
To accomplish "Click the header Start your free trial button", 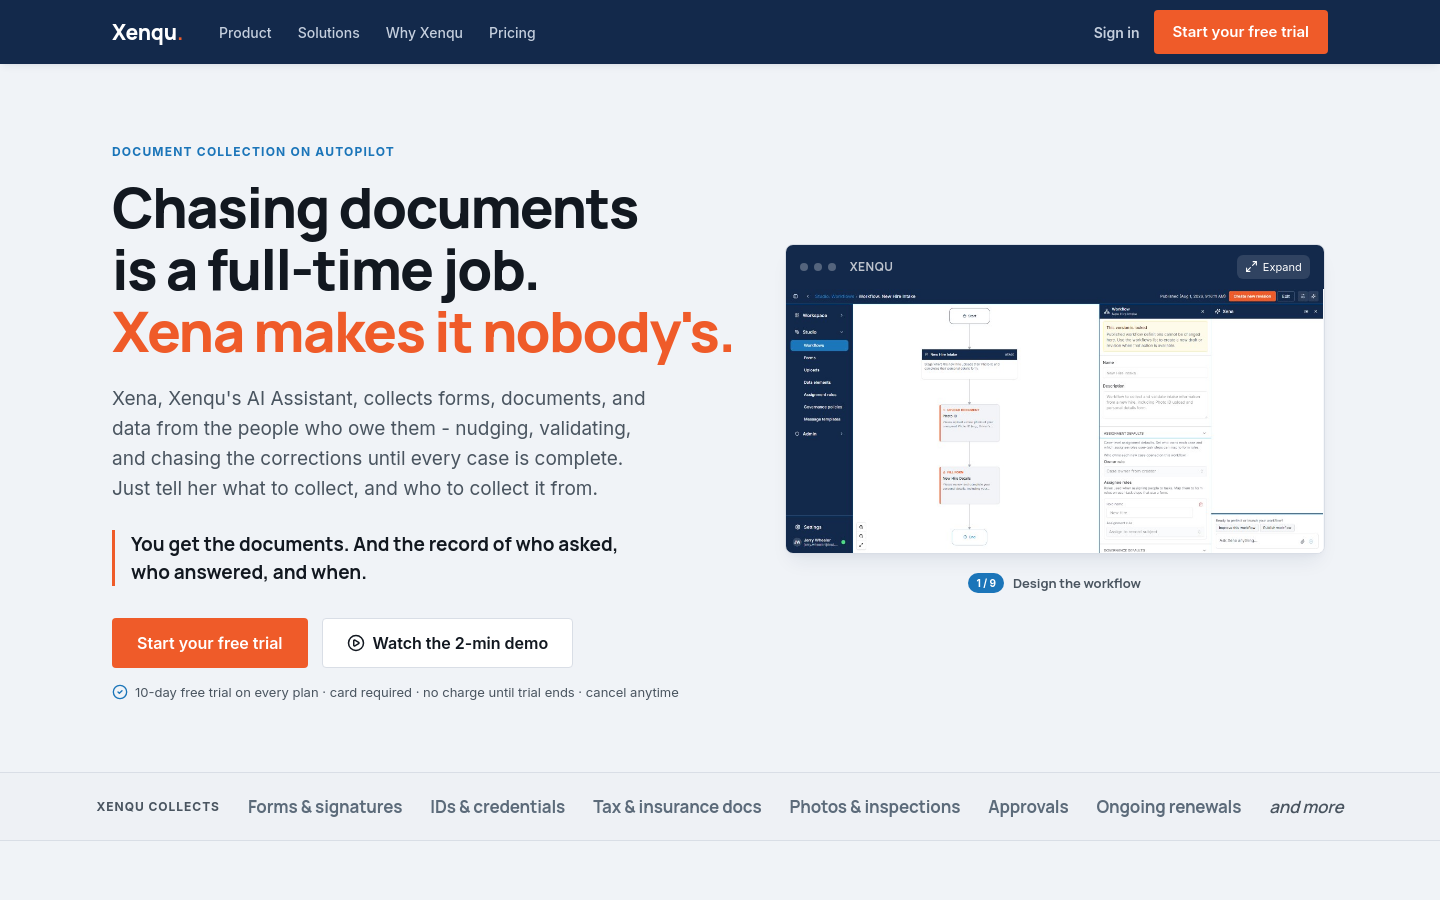I will pos(1241,32).
